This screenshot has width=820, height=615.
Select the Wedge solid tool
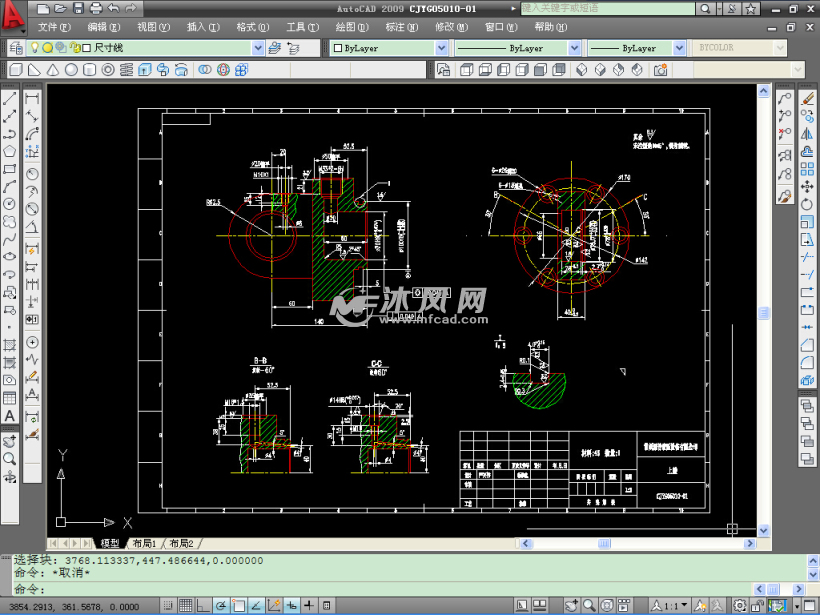coord(34,70)
